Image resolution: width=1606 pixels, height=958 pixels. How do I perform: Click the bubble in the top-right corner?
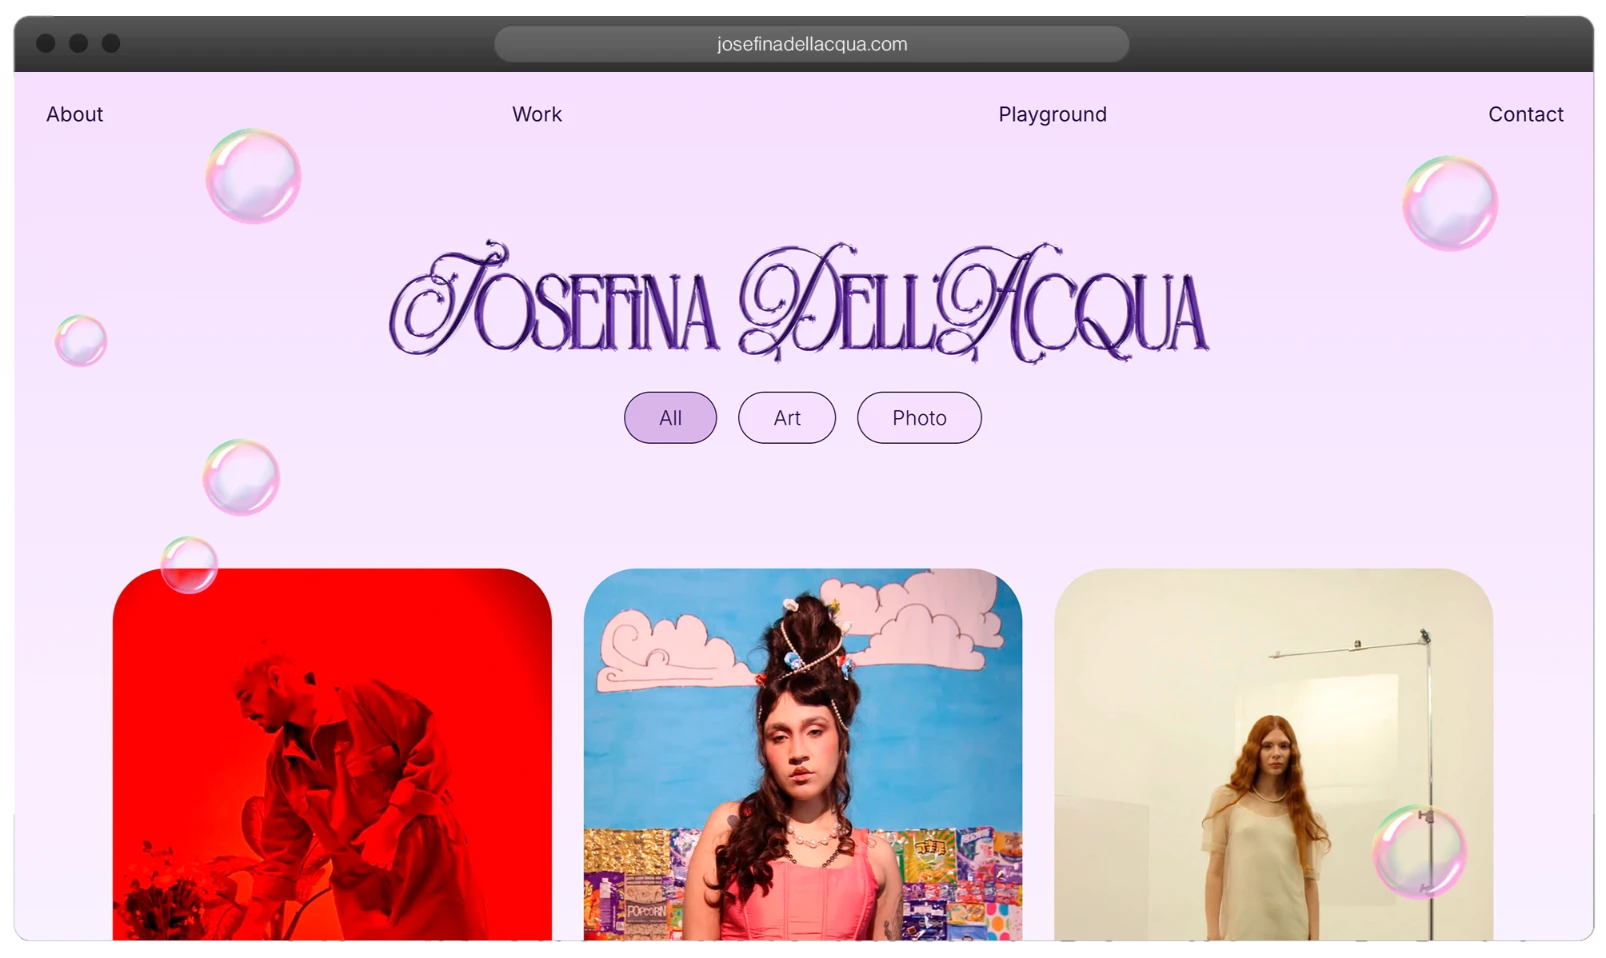tap(1449, 202)
